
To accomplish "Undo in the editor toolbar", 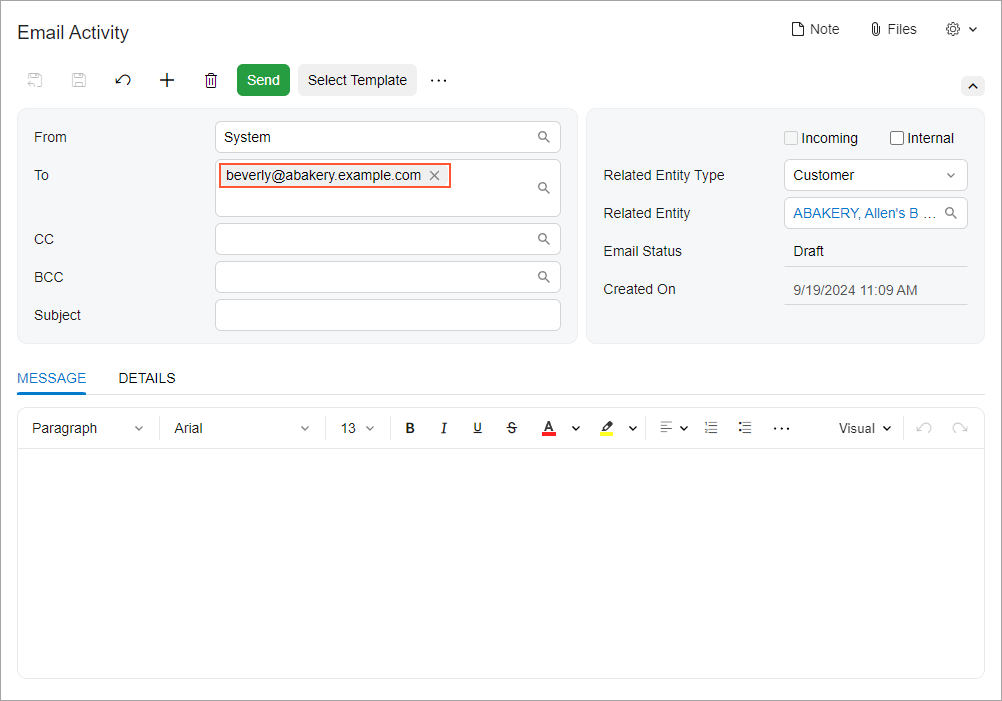I will [924, 428].
